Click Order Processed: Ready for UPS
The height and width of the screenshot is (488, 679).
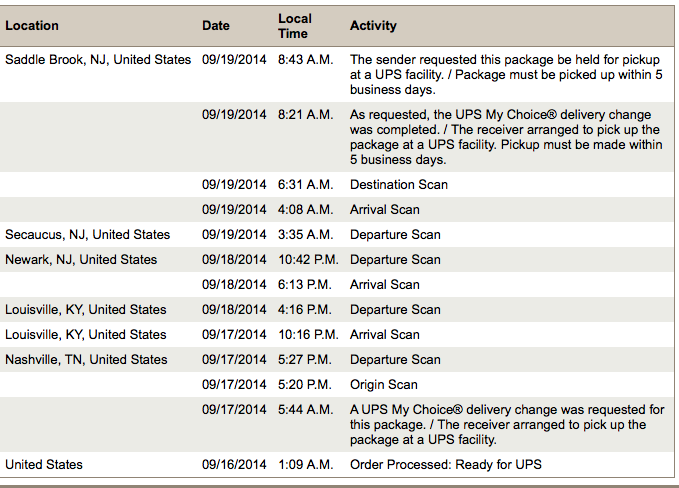click(x=446, y=465)
